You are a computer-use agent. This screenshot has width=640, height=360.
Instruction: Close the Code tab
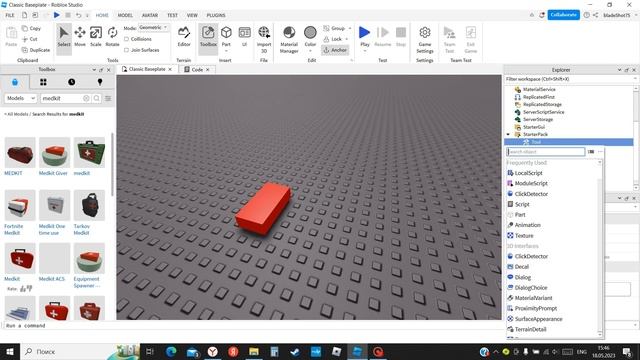(208, 70)
